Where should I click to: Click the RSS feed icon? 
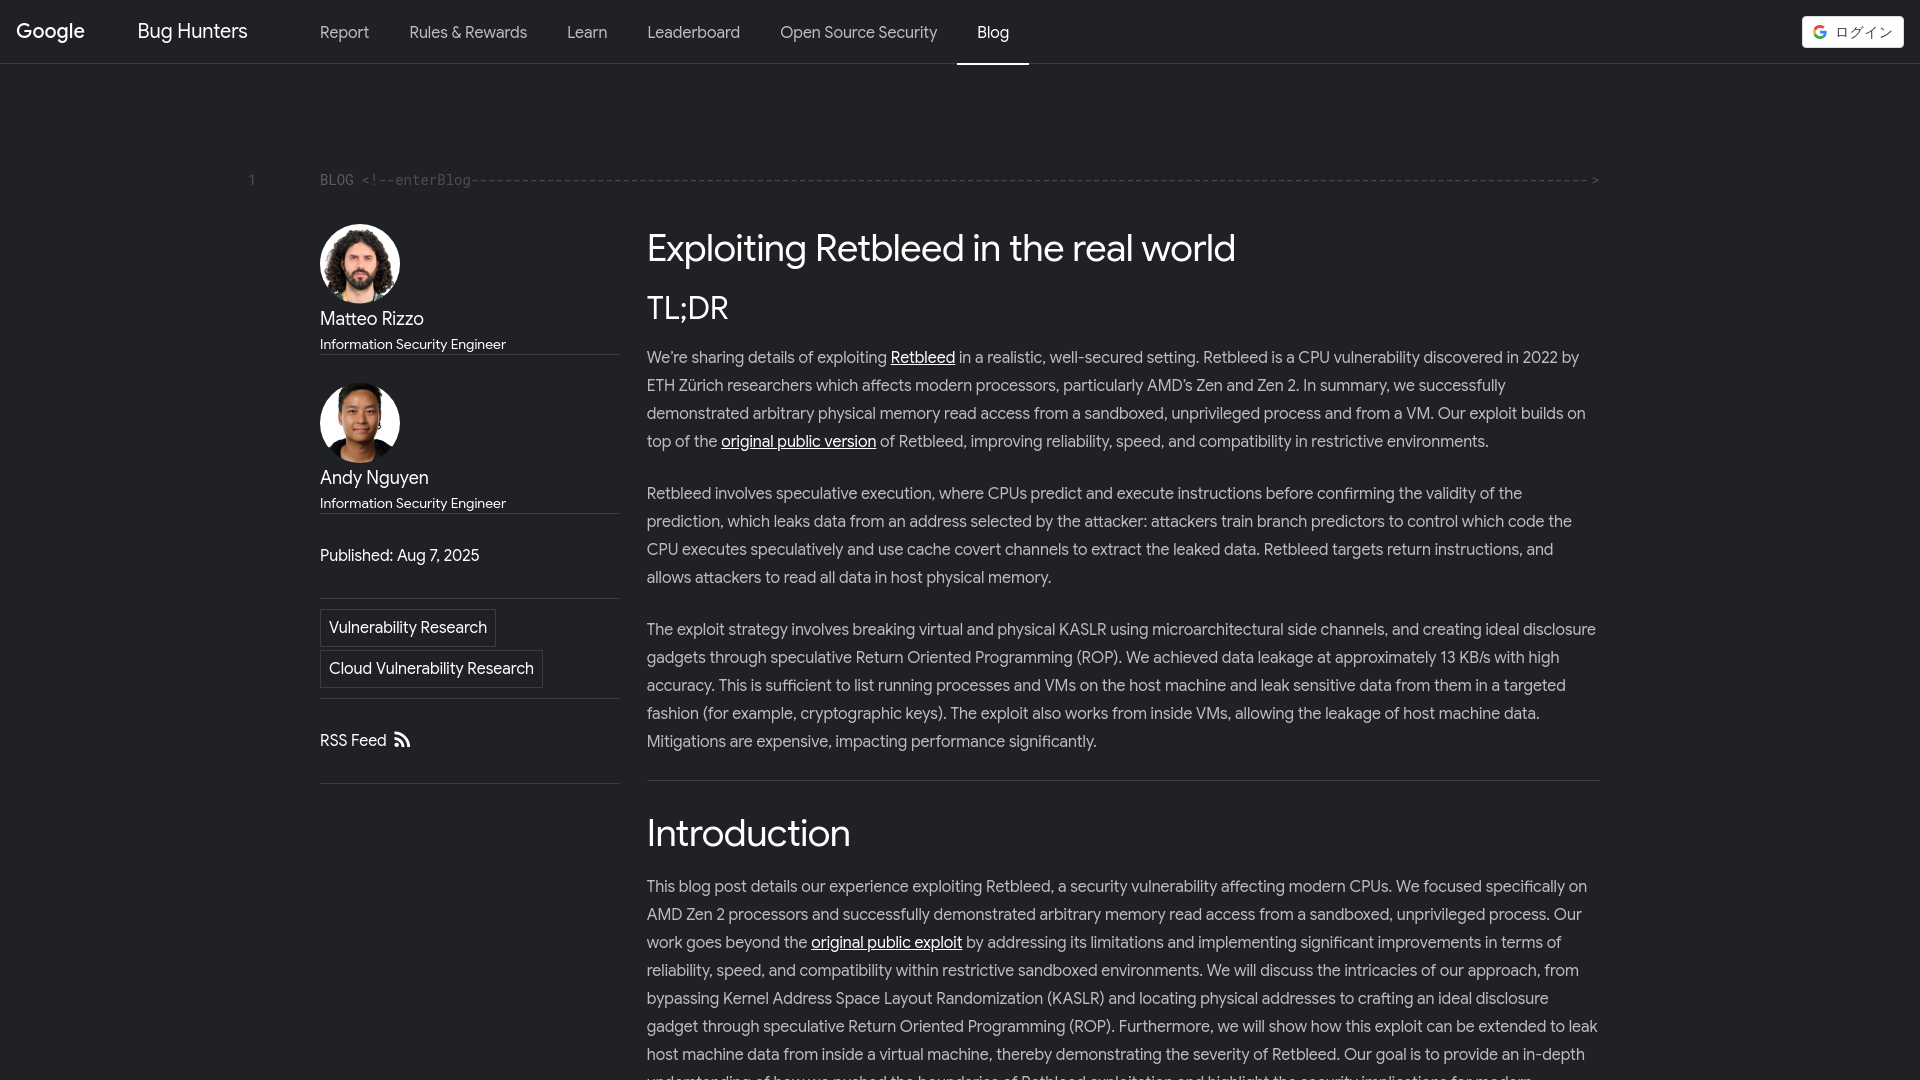[x=402, y=740]
